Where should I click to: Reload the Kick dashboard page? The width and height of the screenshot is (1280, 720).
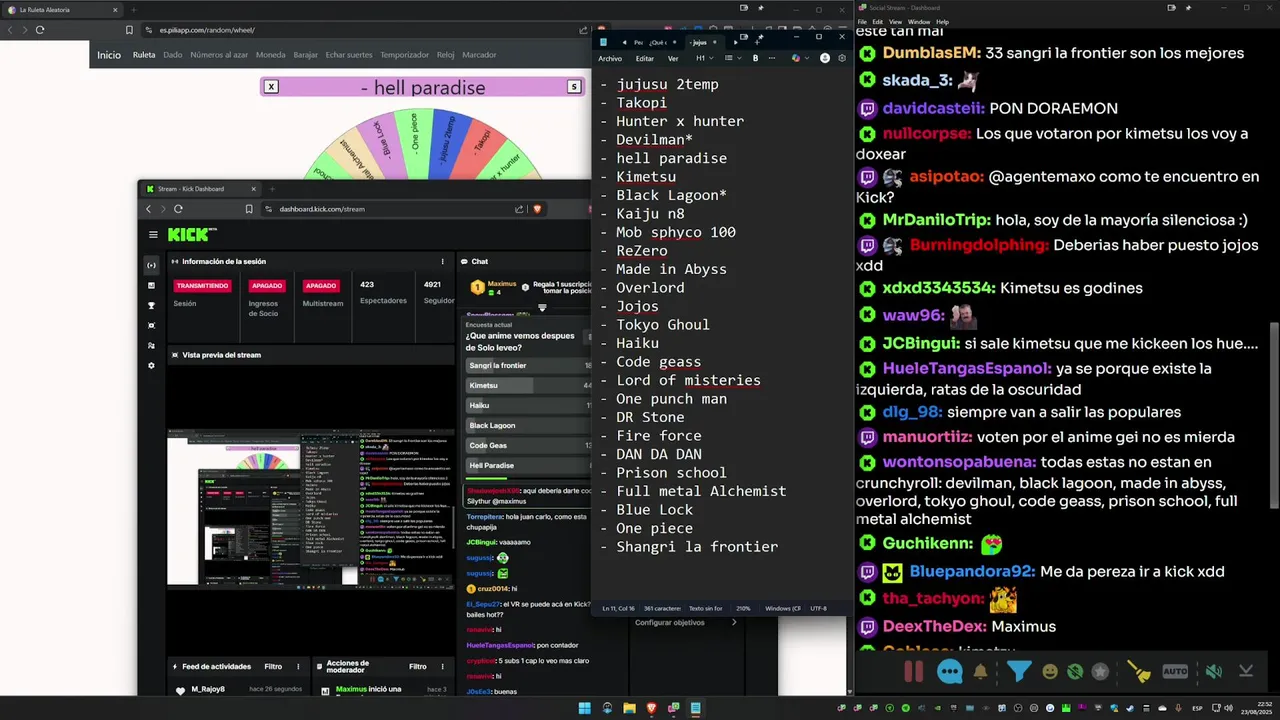coord(178,209)
